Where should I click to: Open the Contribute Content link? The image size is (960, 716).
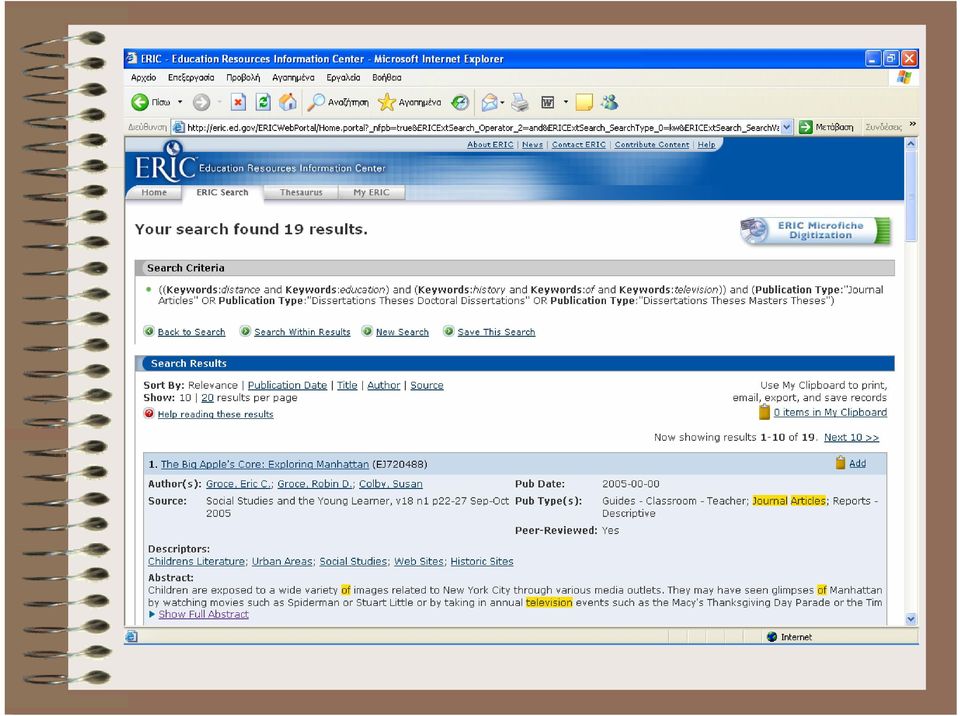pos(652,145)
